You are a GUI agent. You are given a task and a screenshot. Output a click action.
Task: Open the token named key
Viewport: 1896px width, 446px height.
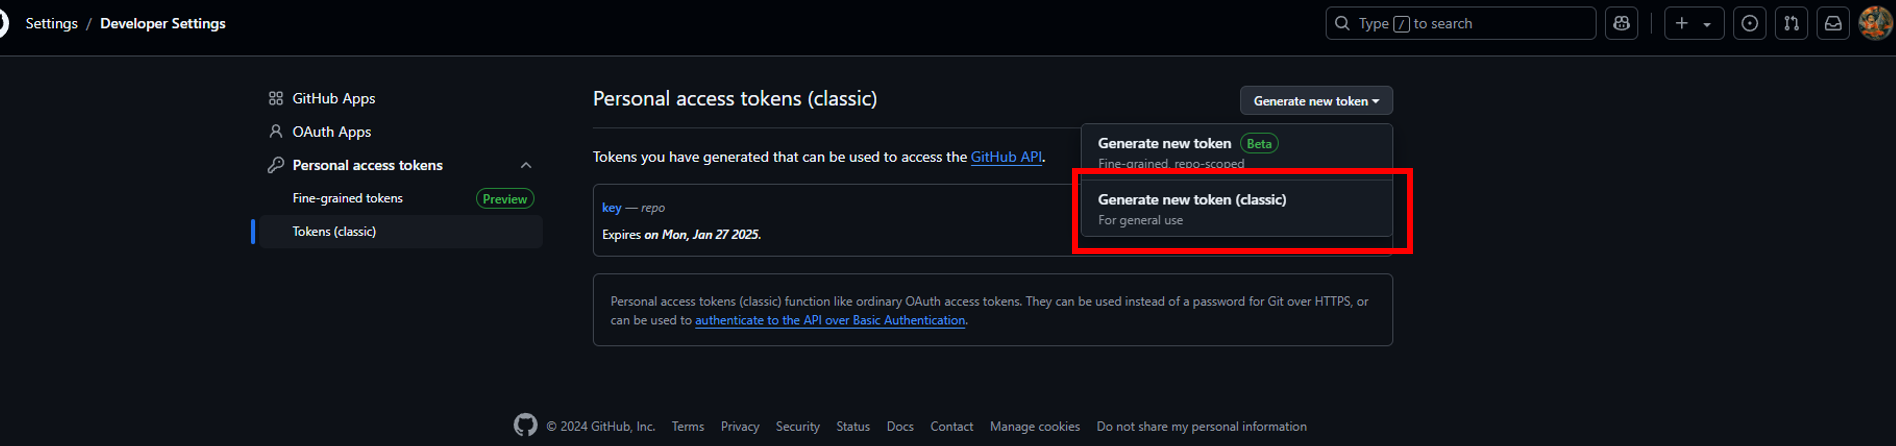tap(611, 208)
